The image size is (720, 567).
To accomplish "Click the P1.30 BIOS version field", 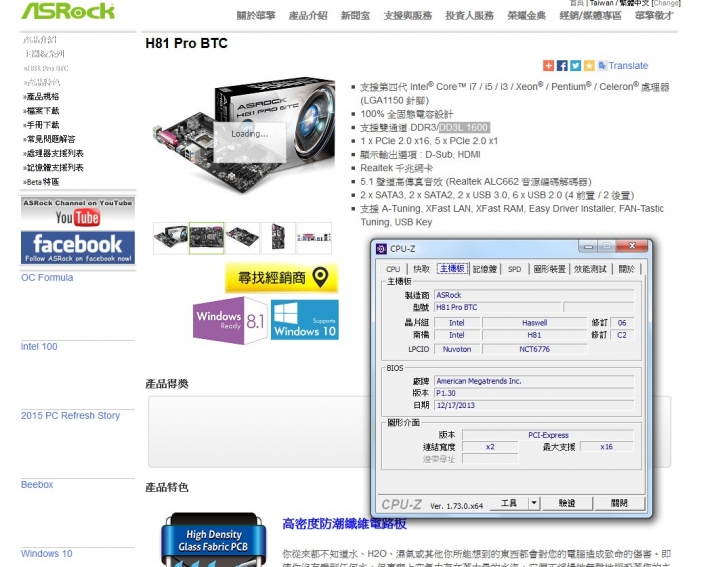I will tap(534, 393).
